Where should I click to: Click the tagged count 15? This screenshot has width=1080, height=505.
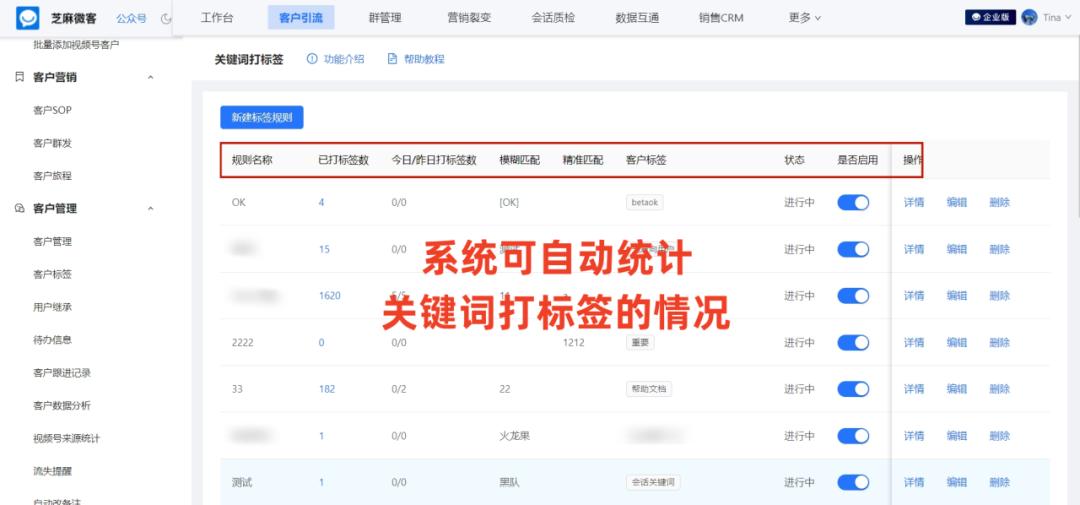point(324,249)
